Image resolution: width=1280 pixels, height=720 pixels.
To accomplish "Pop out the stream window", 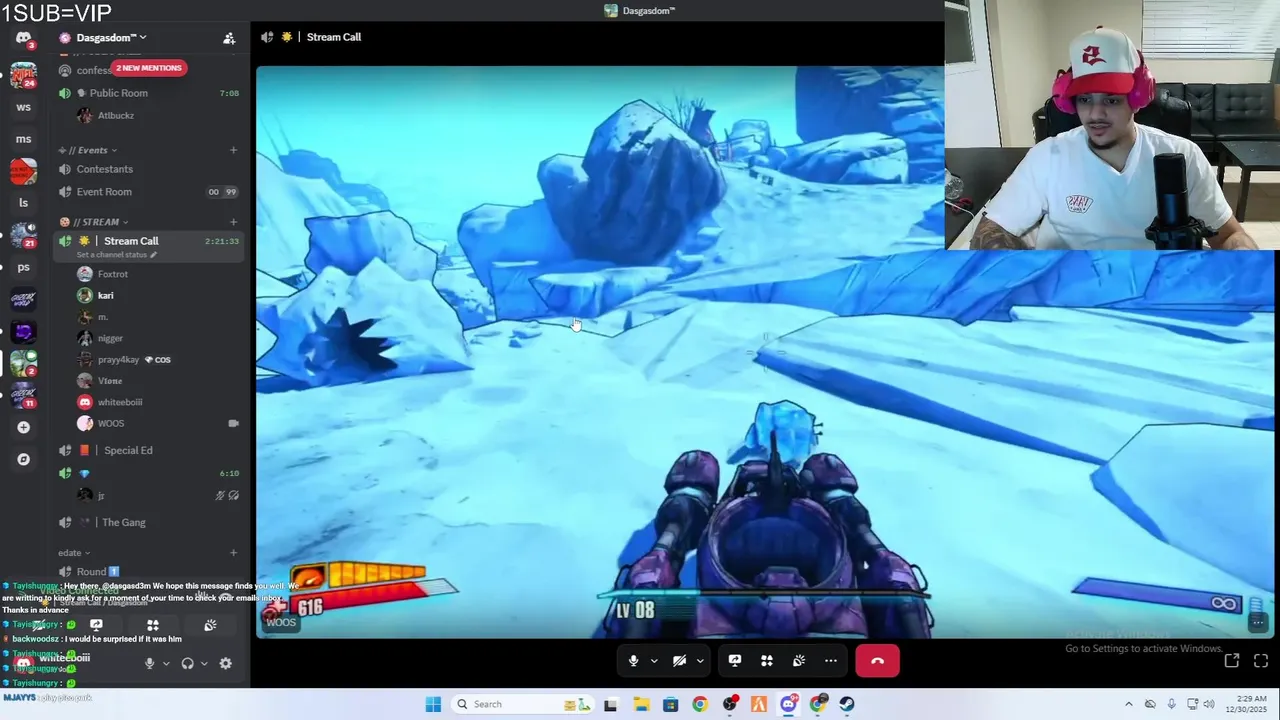I will point(1232,660).
